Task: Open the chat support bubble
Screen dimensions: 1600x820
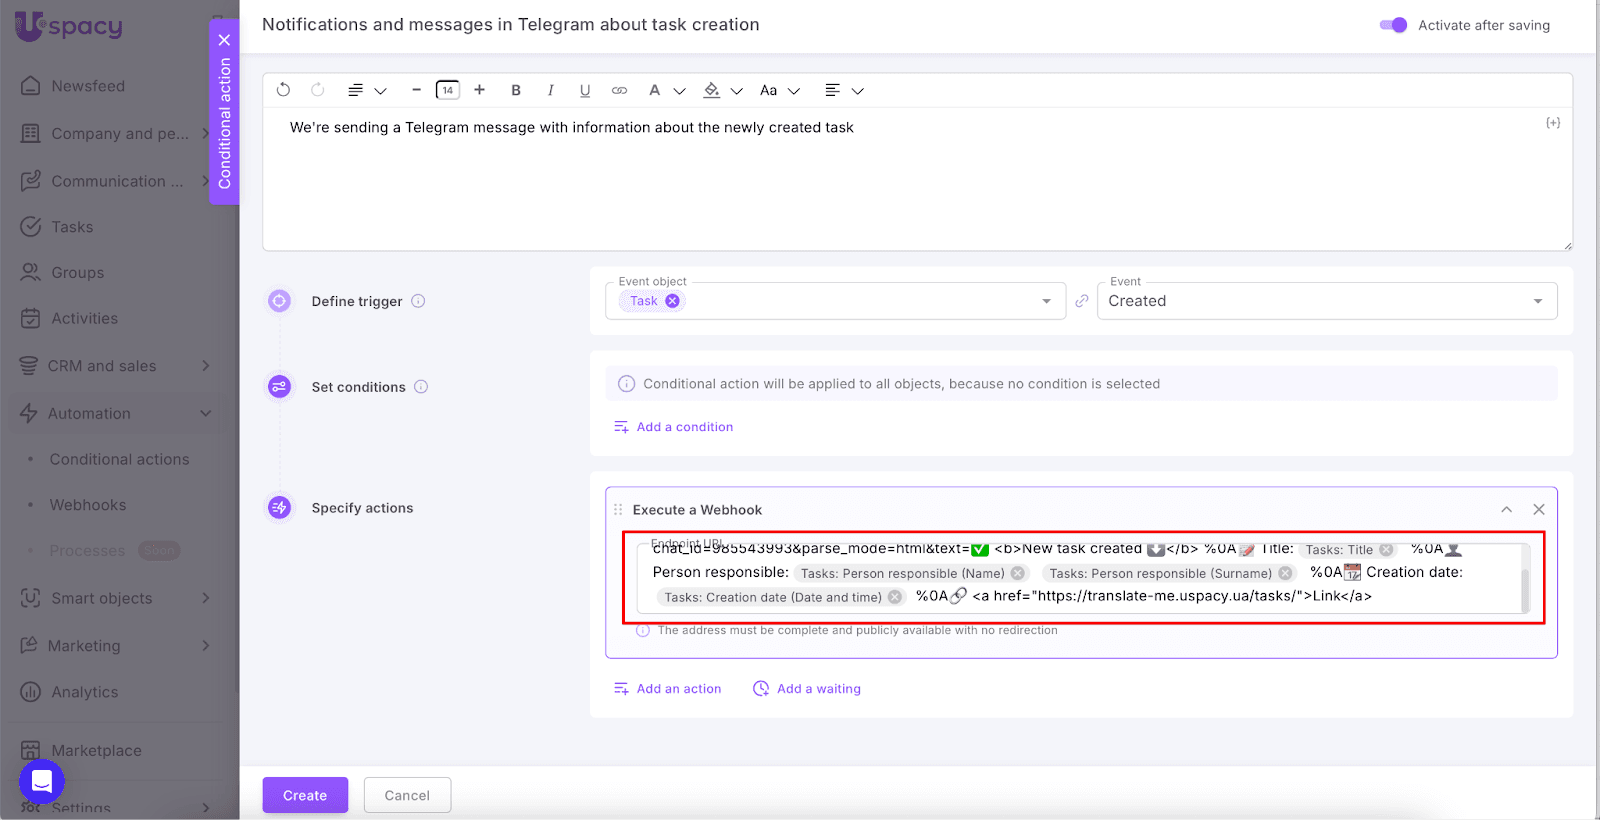Action: pos(42,782)
